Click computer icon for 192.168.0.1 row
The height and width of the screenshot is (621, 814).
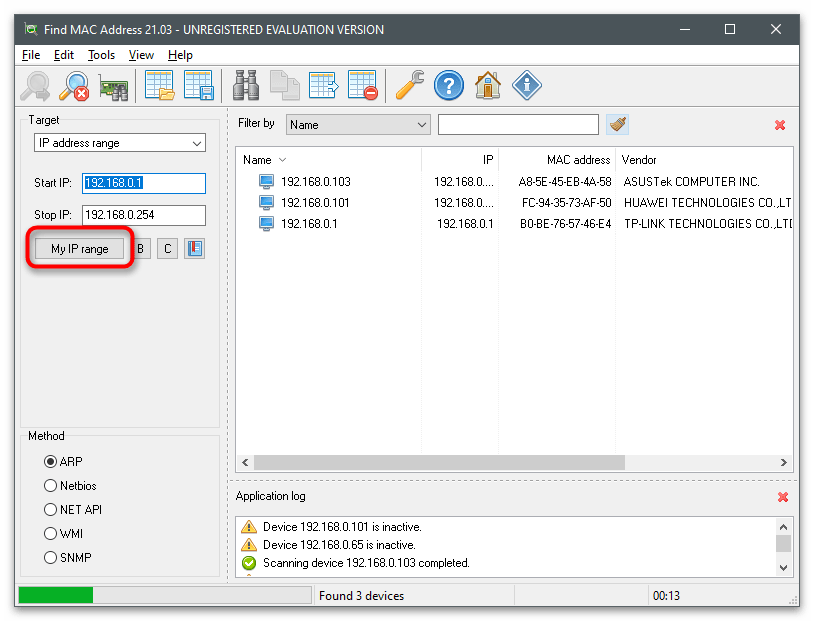[266, 224]
